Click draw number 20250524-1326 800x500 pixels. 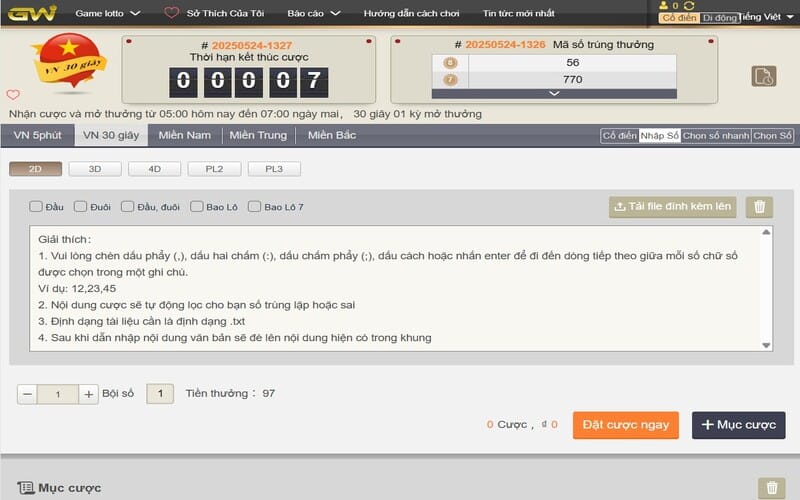click(505, 44)
